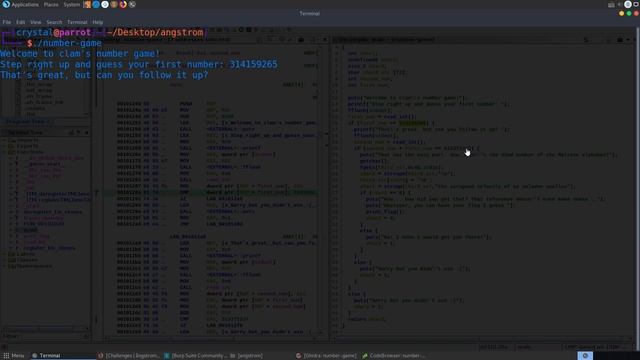
Task: Switch to Burp Suite Community taskbar item
Action: coord(195,356)
